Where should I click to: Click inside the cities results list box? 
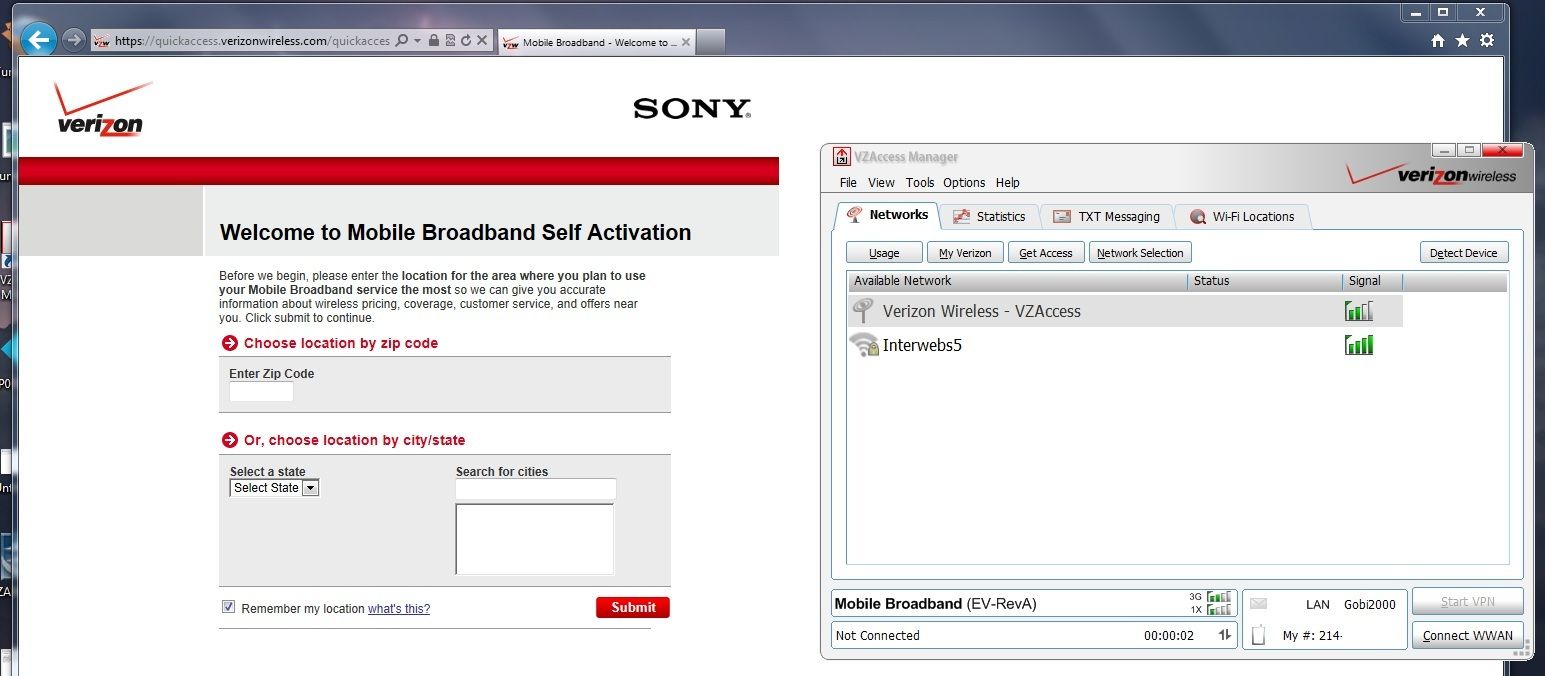click(535, 539)
